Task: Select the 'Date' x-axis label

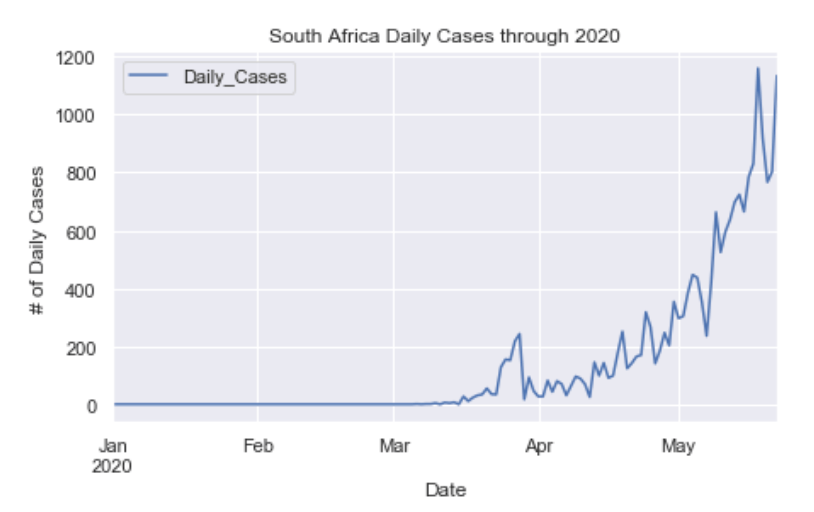Action: 445,490
